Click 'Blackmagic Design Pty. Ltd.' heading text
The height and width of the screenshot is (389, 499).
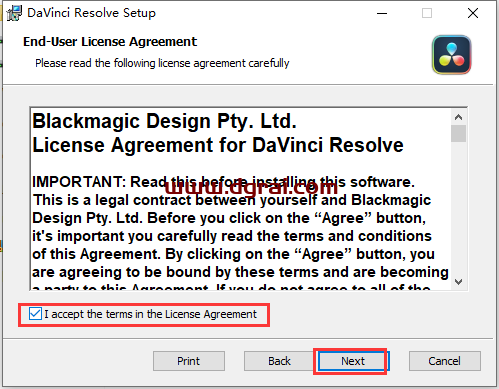tap(164, 121)
